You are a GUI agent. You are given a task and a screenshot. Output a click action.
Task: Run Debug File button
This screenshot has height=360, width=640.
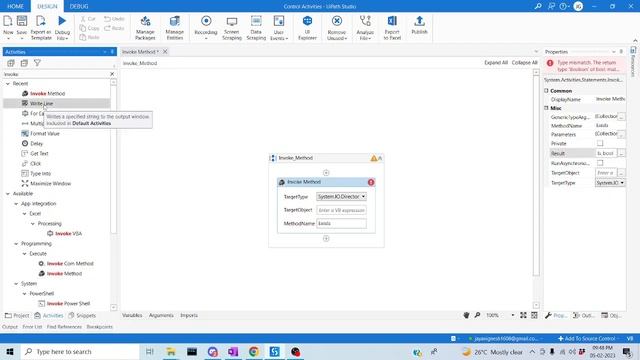coord(62,27)
